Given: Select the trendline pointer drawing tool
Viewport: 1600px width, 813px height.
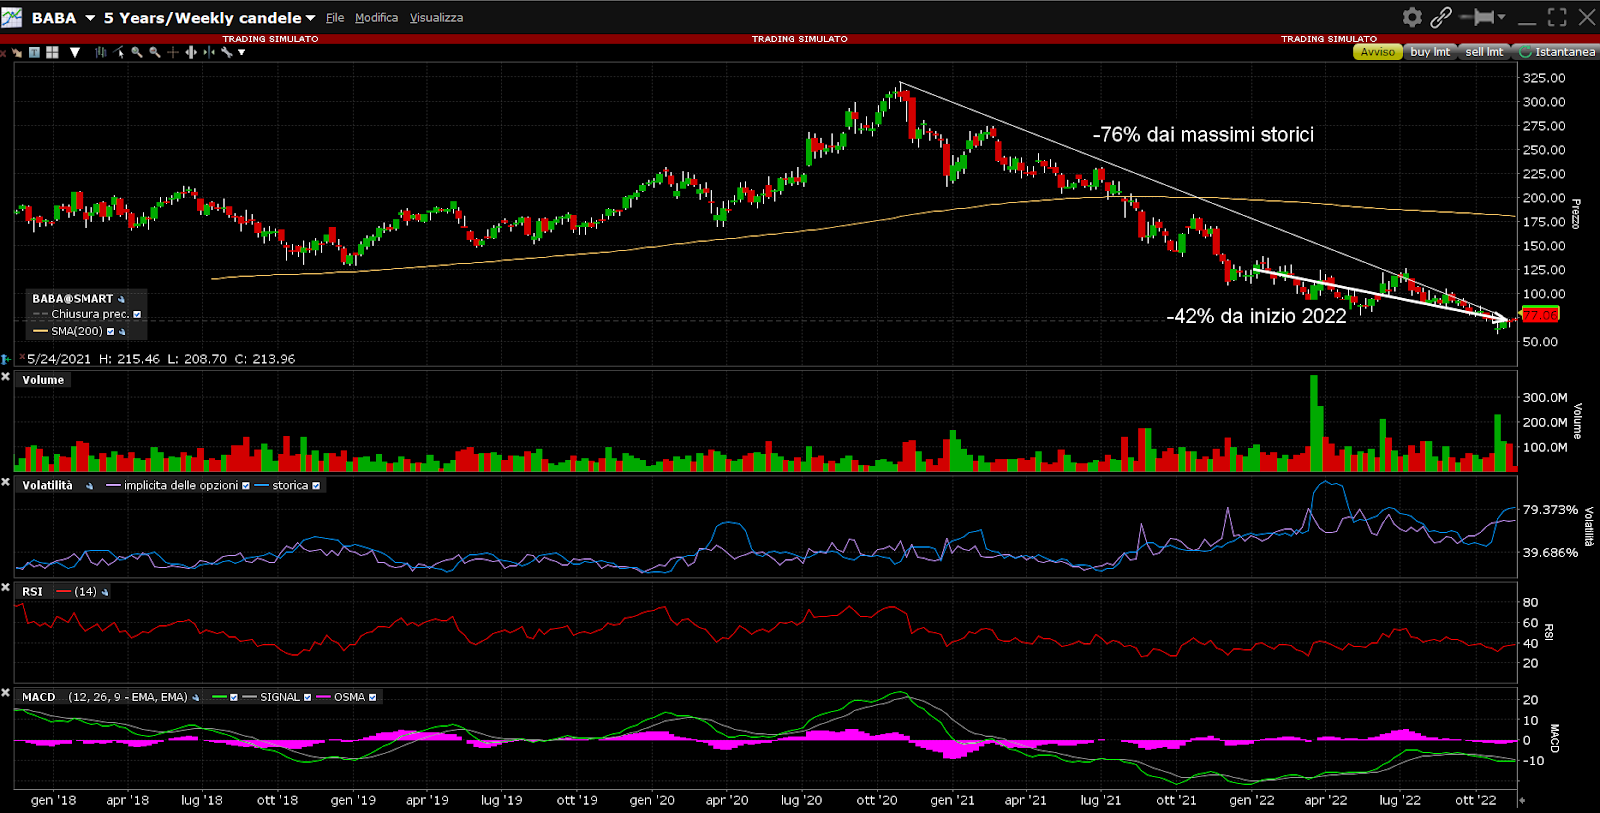Looking at the screenshot, I should point(119,52).
